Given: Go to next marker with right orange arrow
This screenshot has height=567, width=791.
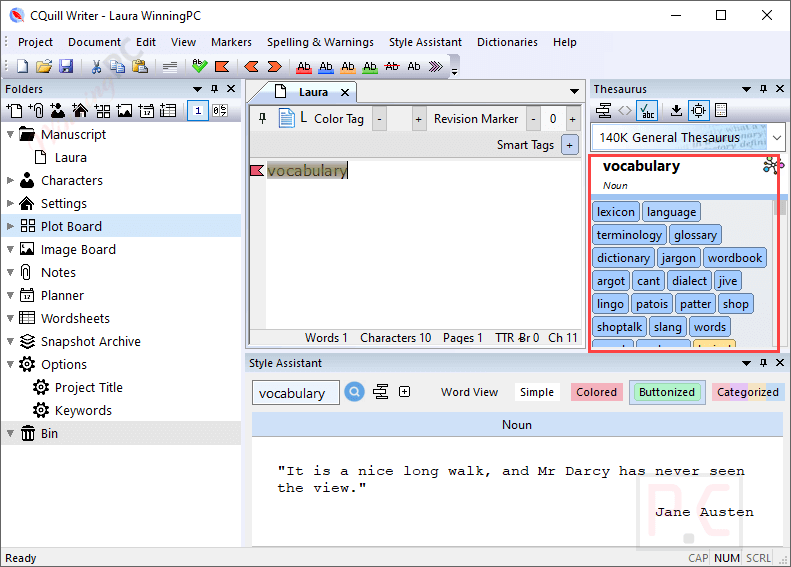Looking at the screenshot, I should 274,66.
